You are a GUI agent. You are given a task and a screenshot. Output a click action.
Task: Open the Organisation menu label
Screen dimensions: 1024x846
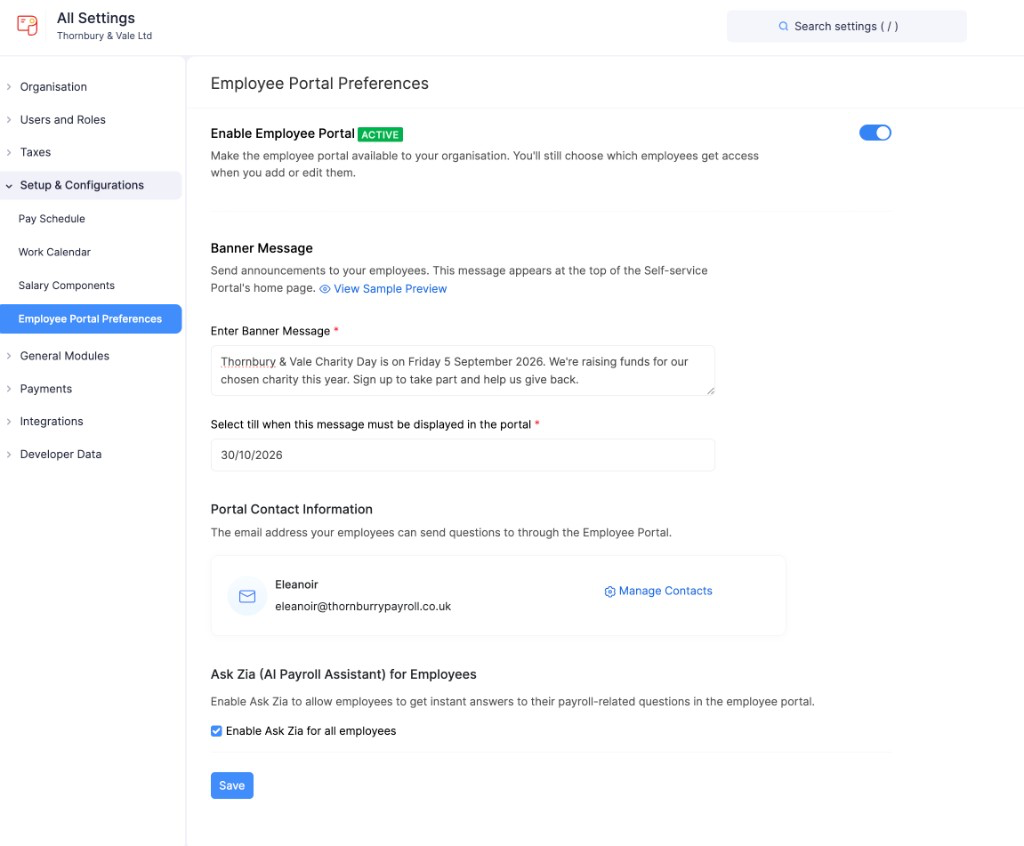pyautogui.click(x=54, y=87)
